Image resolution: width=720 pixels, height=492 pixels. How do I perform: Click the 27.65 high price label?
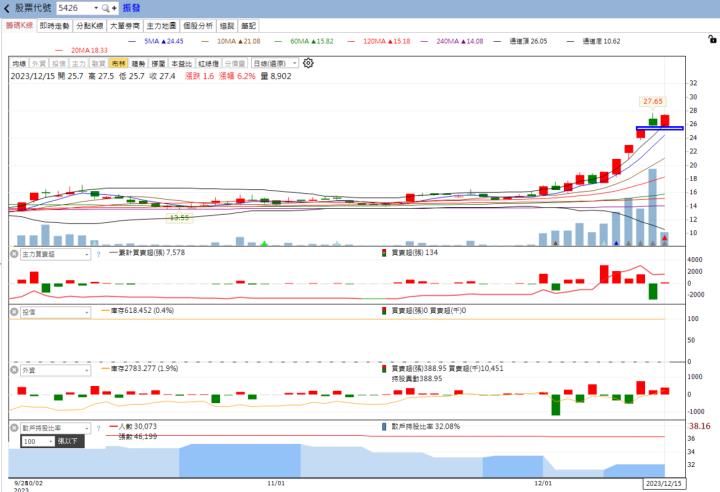[x=652, y=101]
